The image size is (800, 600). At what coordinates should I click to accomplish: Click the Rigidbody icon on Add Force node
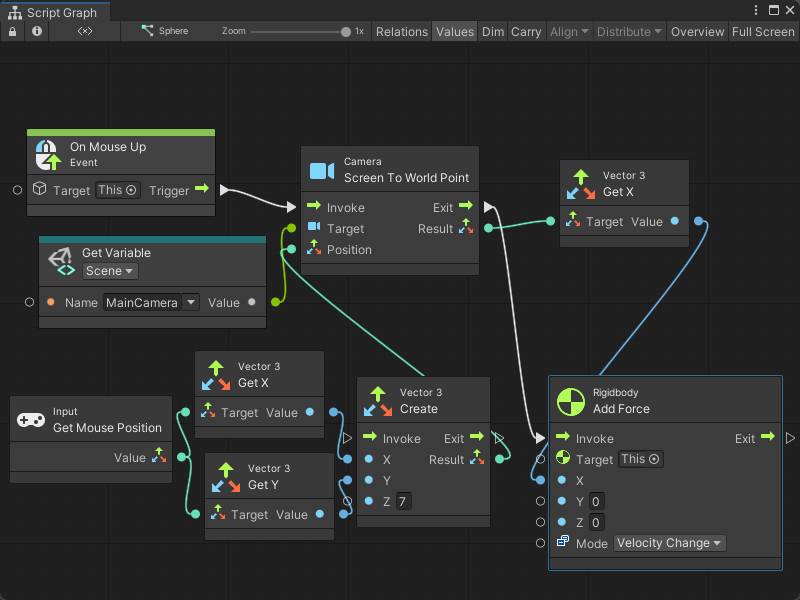pyautogui.click(x=570, y=402)
